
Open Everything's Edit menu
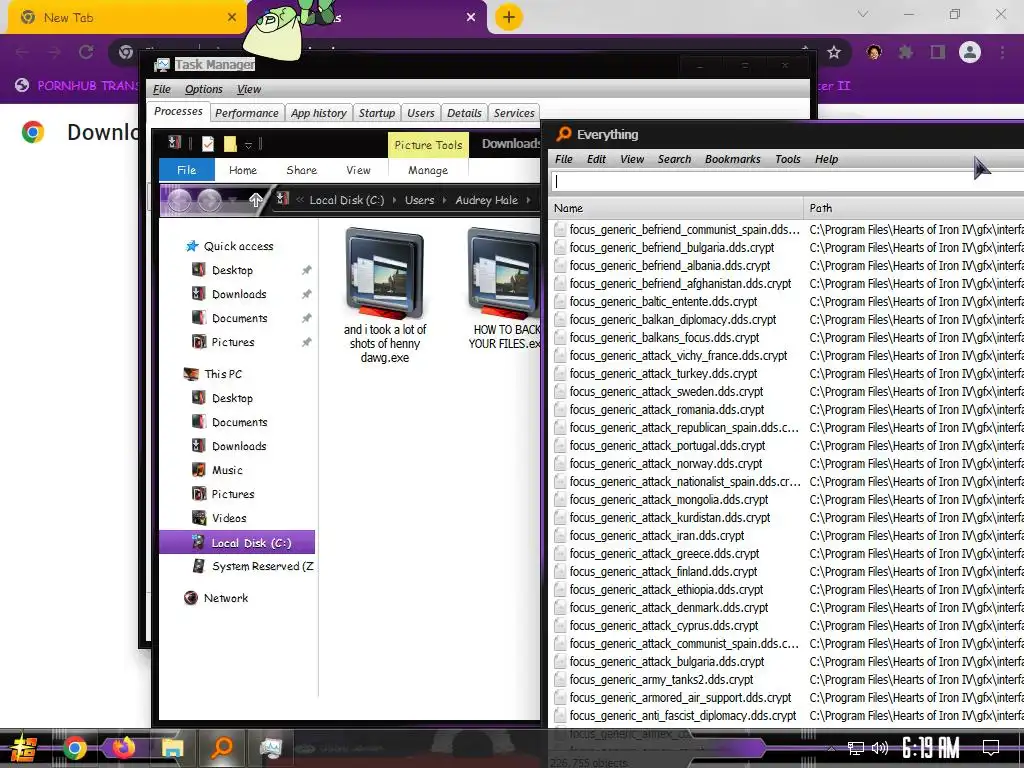(x=596, y=159)
